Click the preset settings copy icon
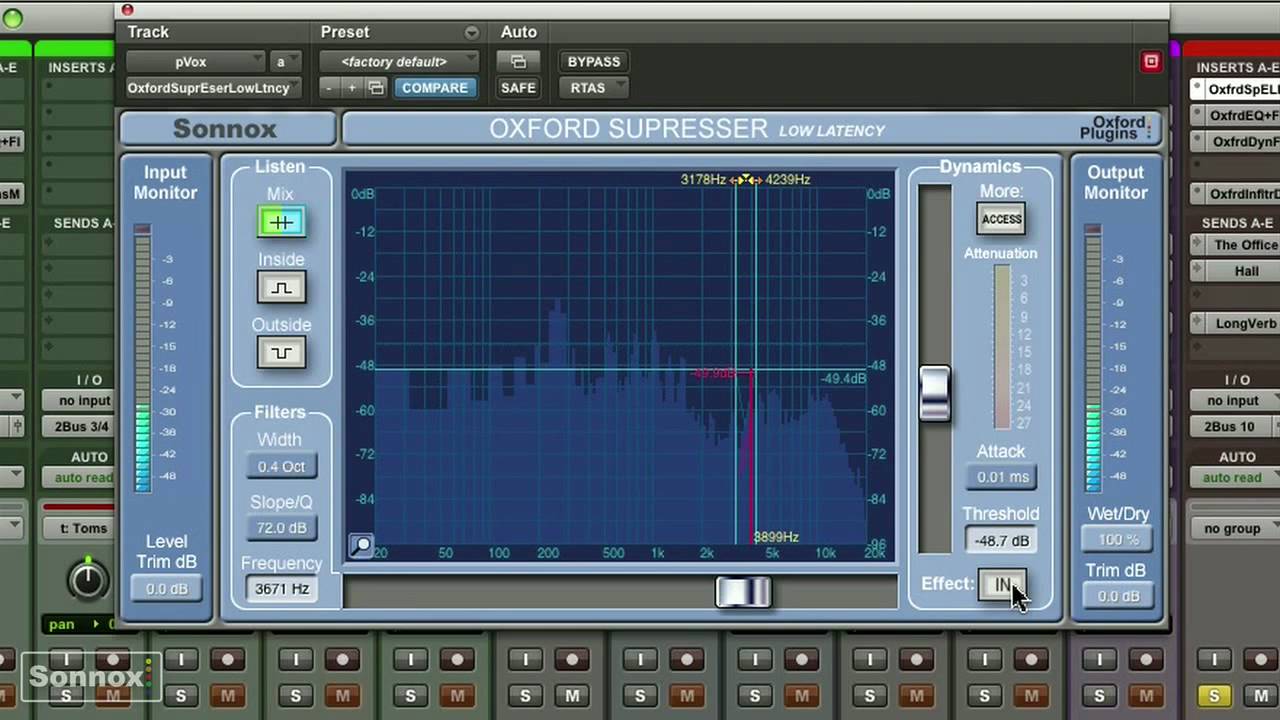The width and height of the screenshot is (1280, 720). pyautogui.click(x=376, y=88)
